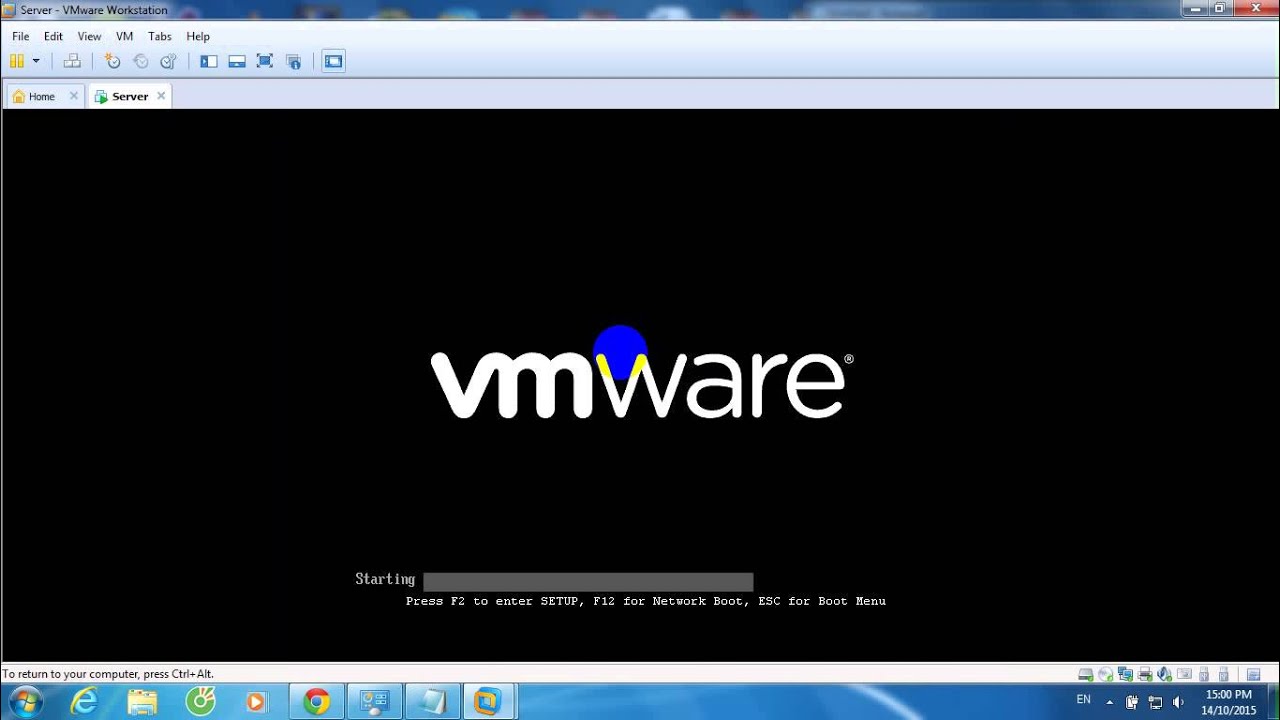This screenshot has height=720, width=1280.
Task: Launch Internet Explorer from taskbar
Action: click(x=84, y=702)
